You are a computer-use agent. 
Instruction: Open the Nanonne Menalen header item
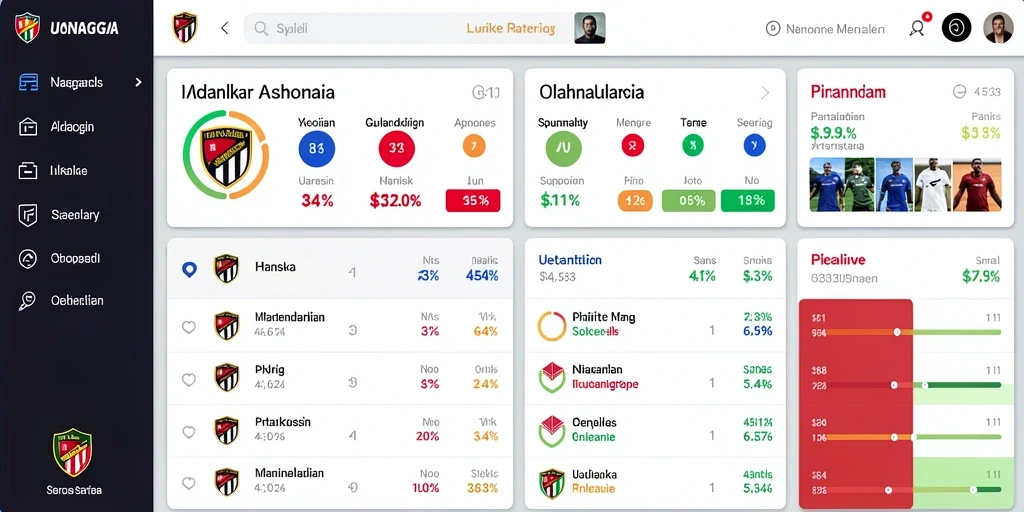(x=825, y=29)
